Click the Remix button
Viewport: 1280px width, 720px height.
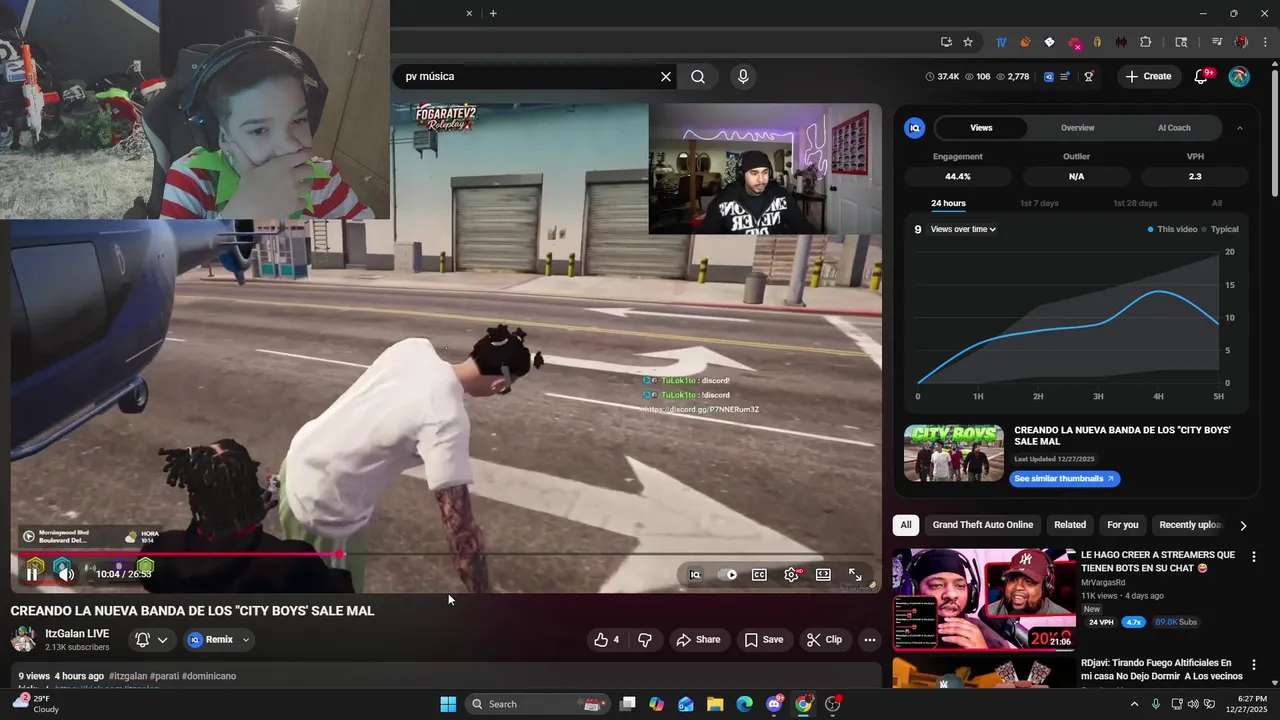click(x=210, y=640)
